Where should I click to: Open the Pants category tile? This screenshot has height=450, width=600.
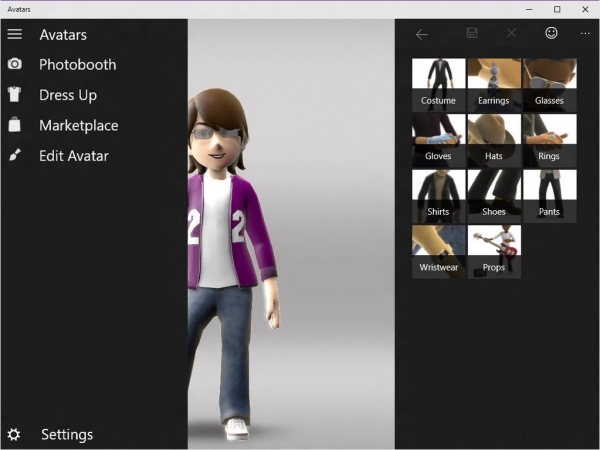[549, 196]
